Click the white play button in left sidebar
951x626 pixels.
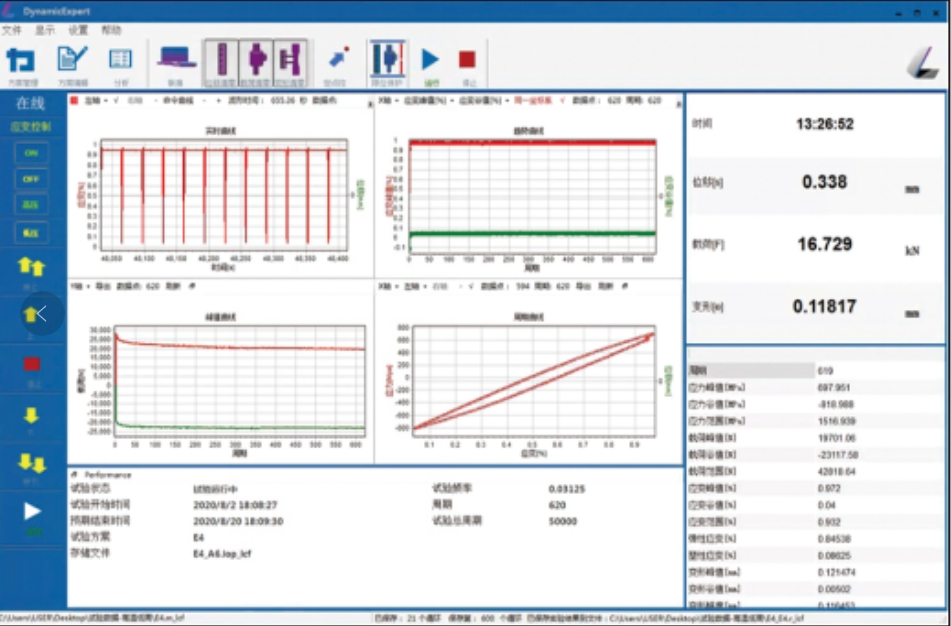32,511
